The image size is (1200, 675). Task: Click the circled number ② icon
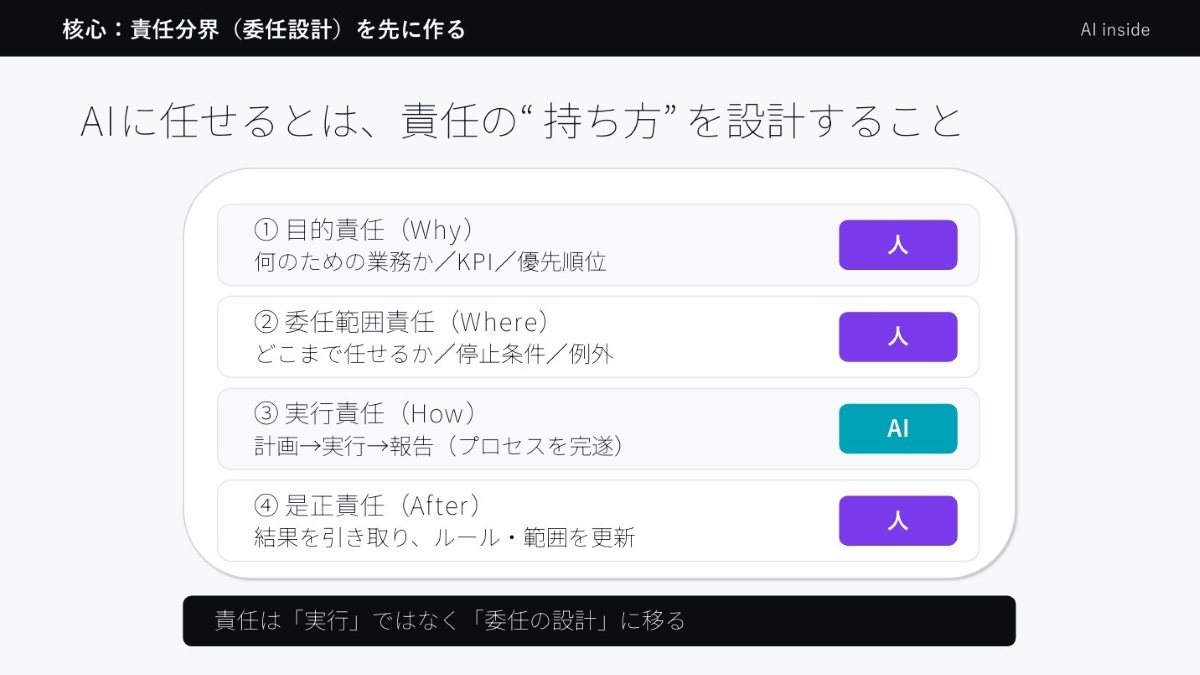(x=265, y=322)
